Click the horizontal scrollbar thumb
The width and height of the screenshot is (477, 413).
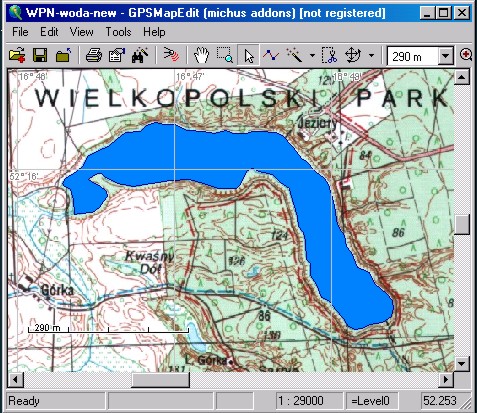pos(160,379)
